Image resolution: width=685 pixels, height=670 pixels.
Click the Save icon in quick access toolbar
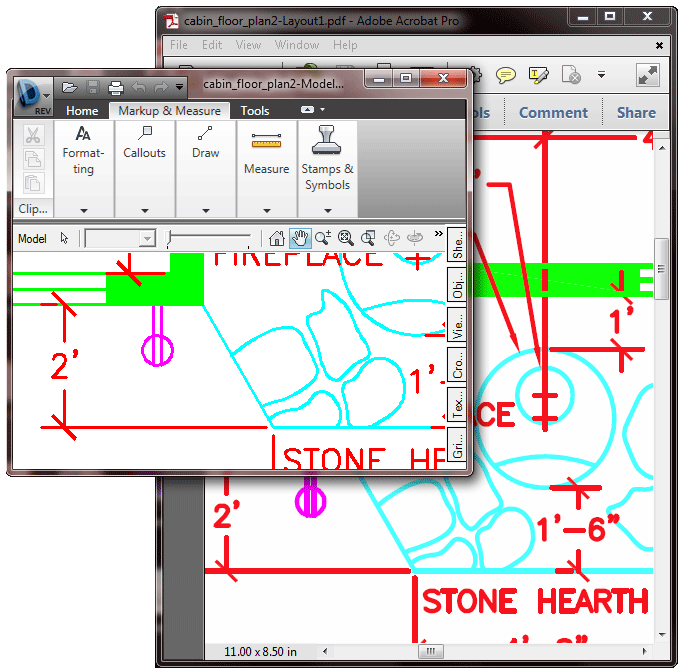[93, 87]
